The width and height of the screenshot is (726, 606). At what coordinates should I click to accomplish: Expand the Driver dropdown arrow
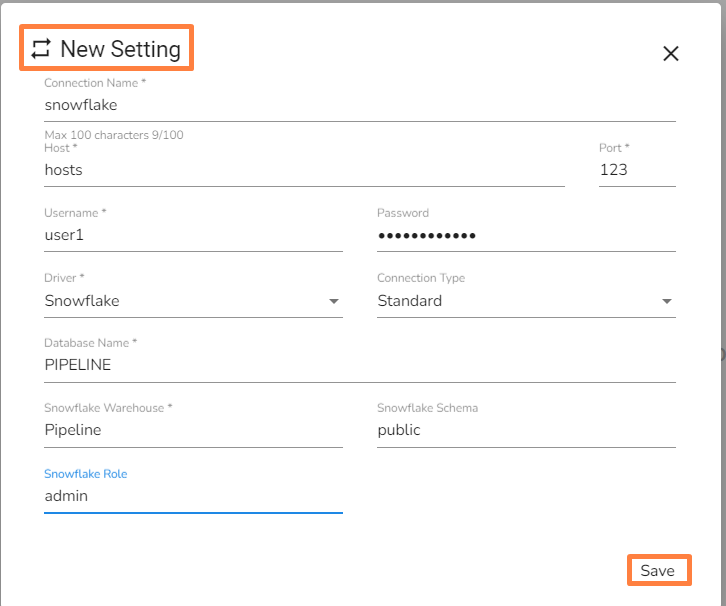pos(333,301)
